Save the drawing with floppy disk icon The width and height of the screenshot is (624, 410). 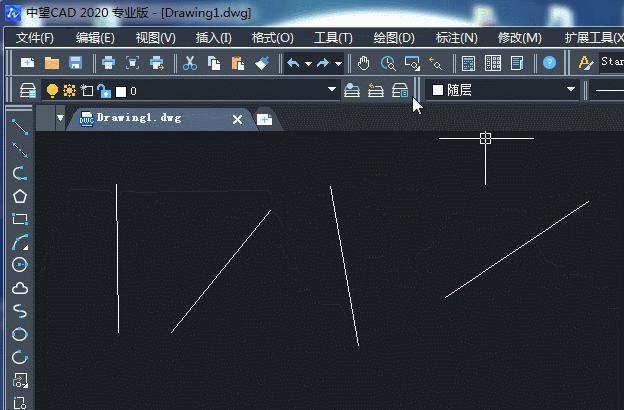tap(76, 63)
